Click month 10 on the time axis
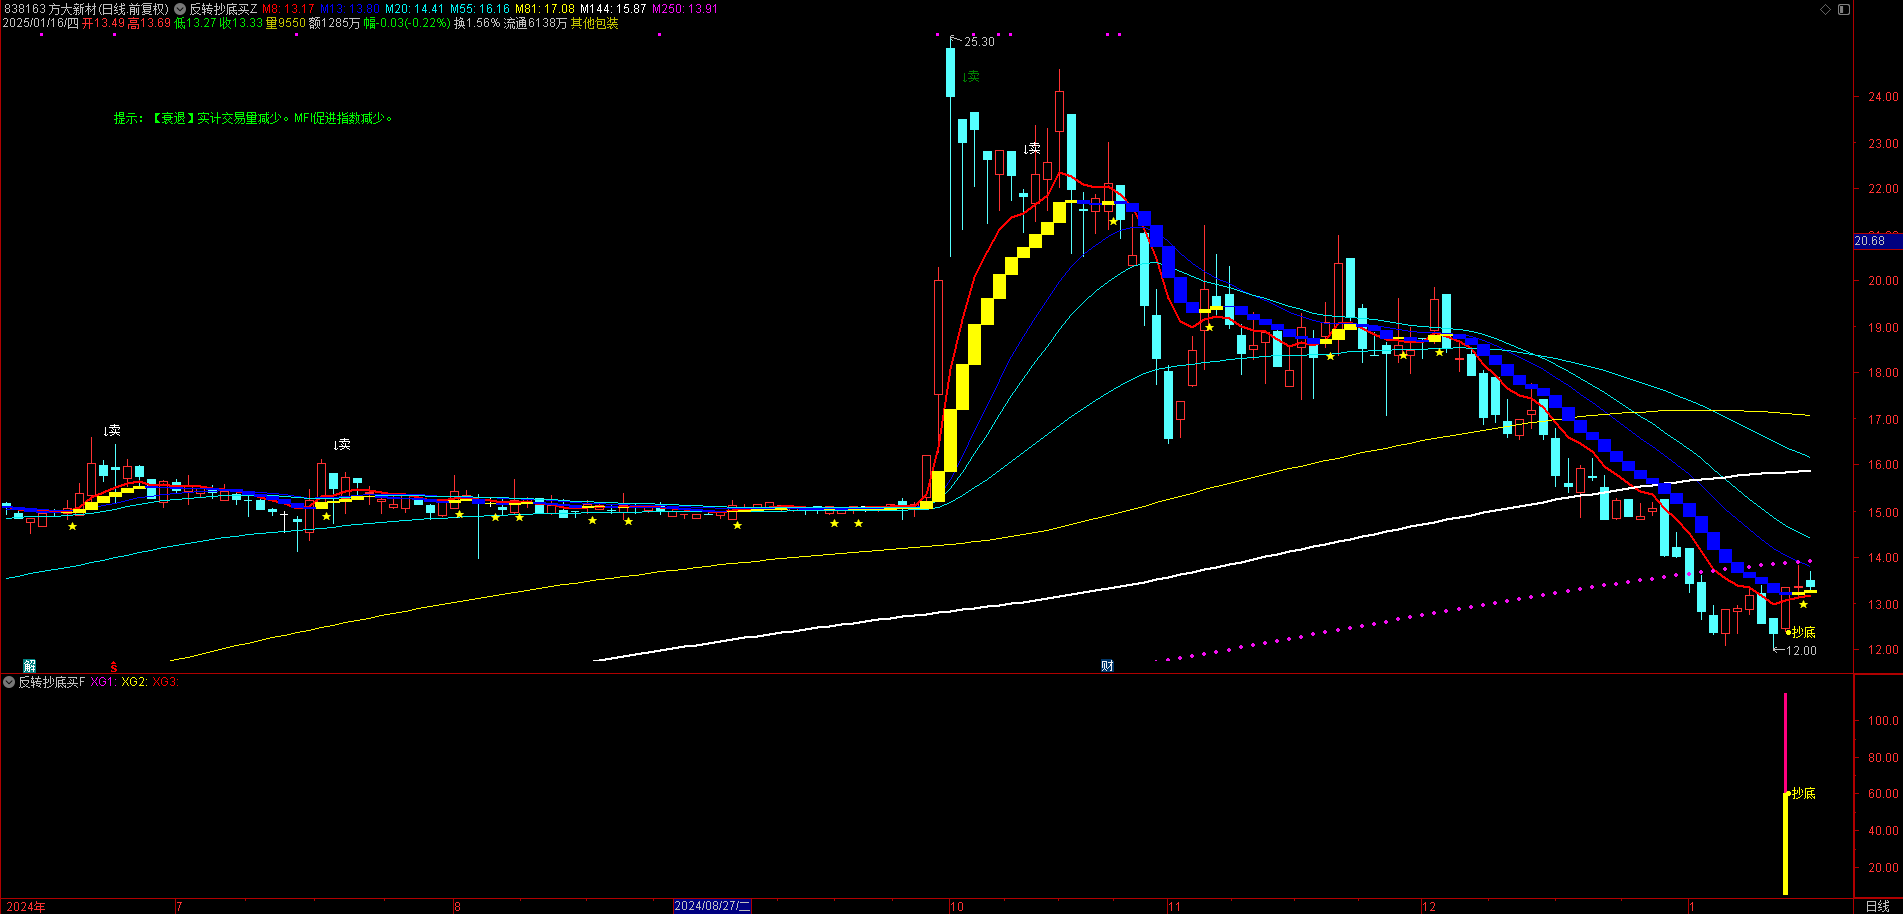1903x914 pixels. pyautogui.click(x=957, y=907)
